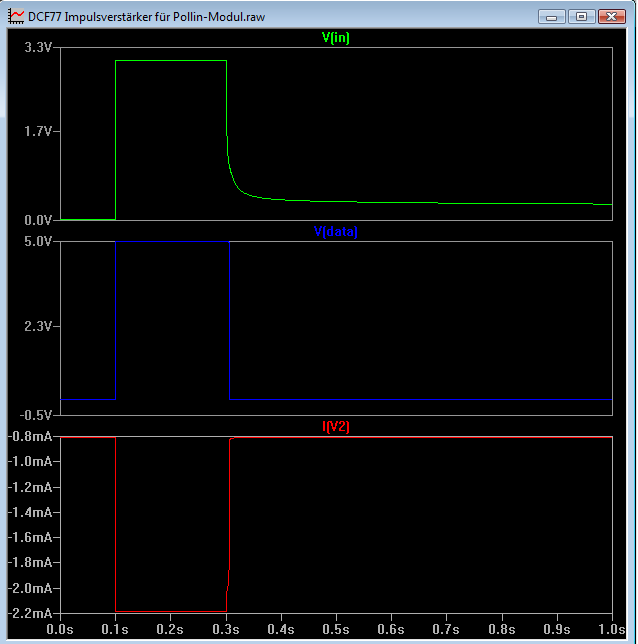Click the -2.2mA axis label

point(30,613)
